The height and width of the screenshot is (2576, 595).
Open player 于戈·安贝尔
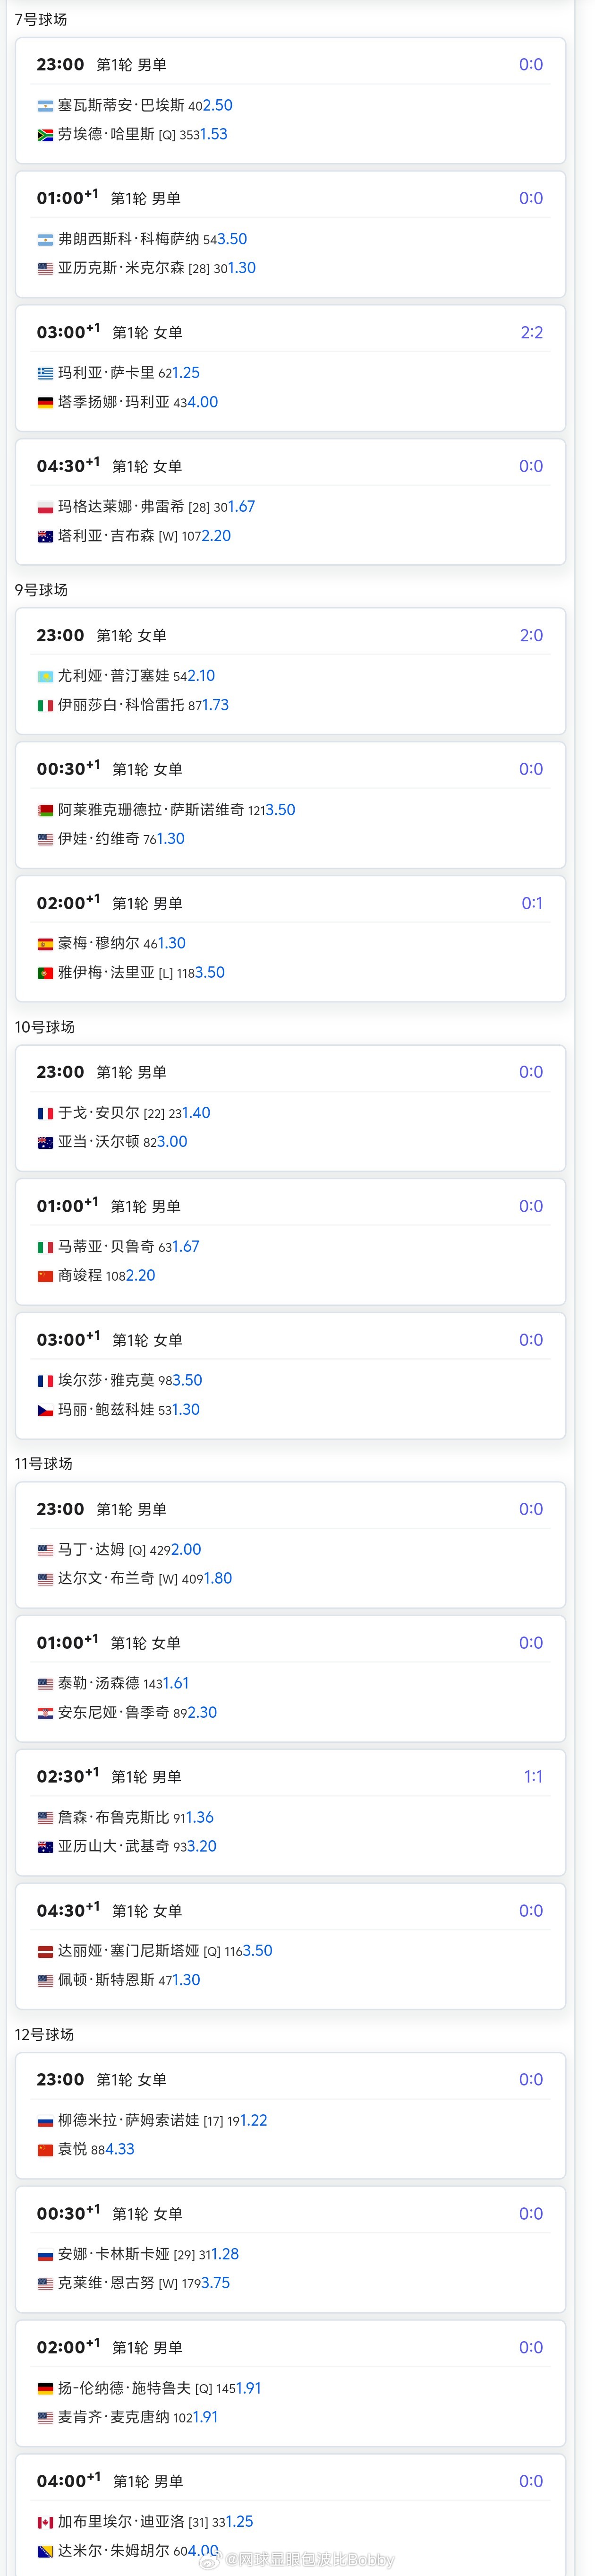[98, 1113]
